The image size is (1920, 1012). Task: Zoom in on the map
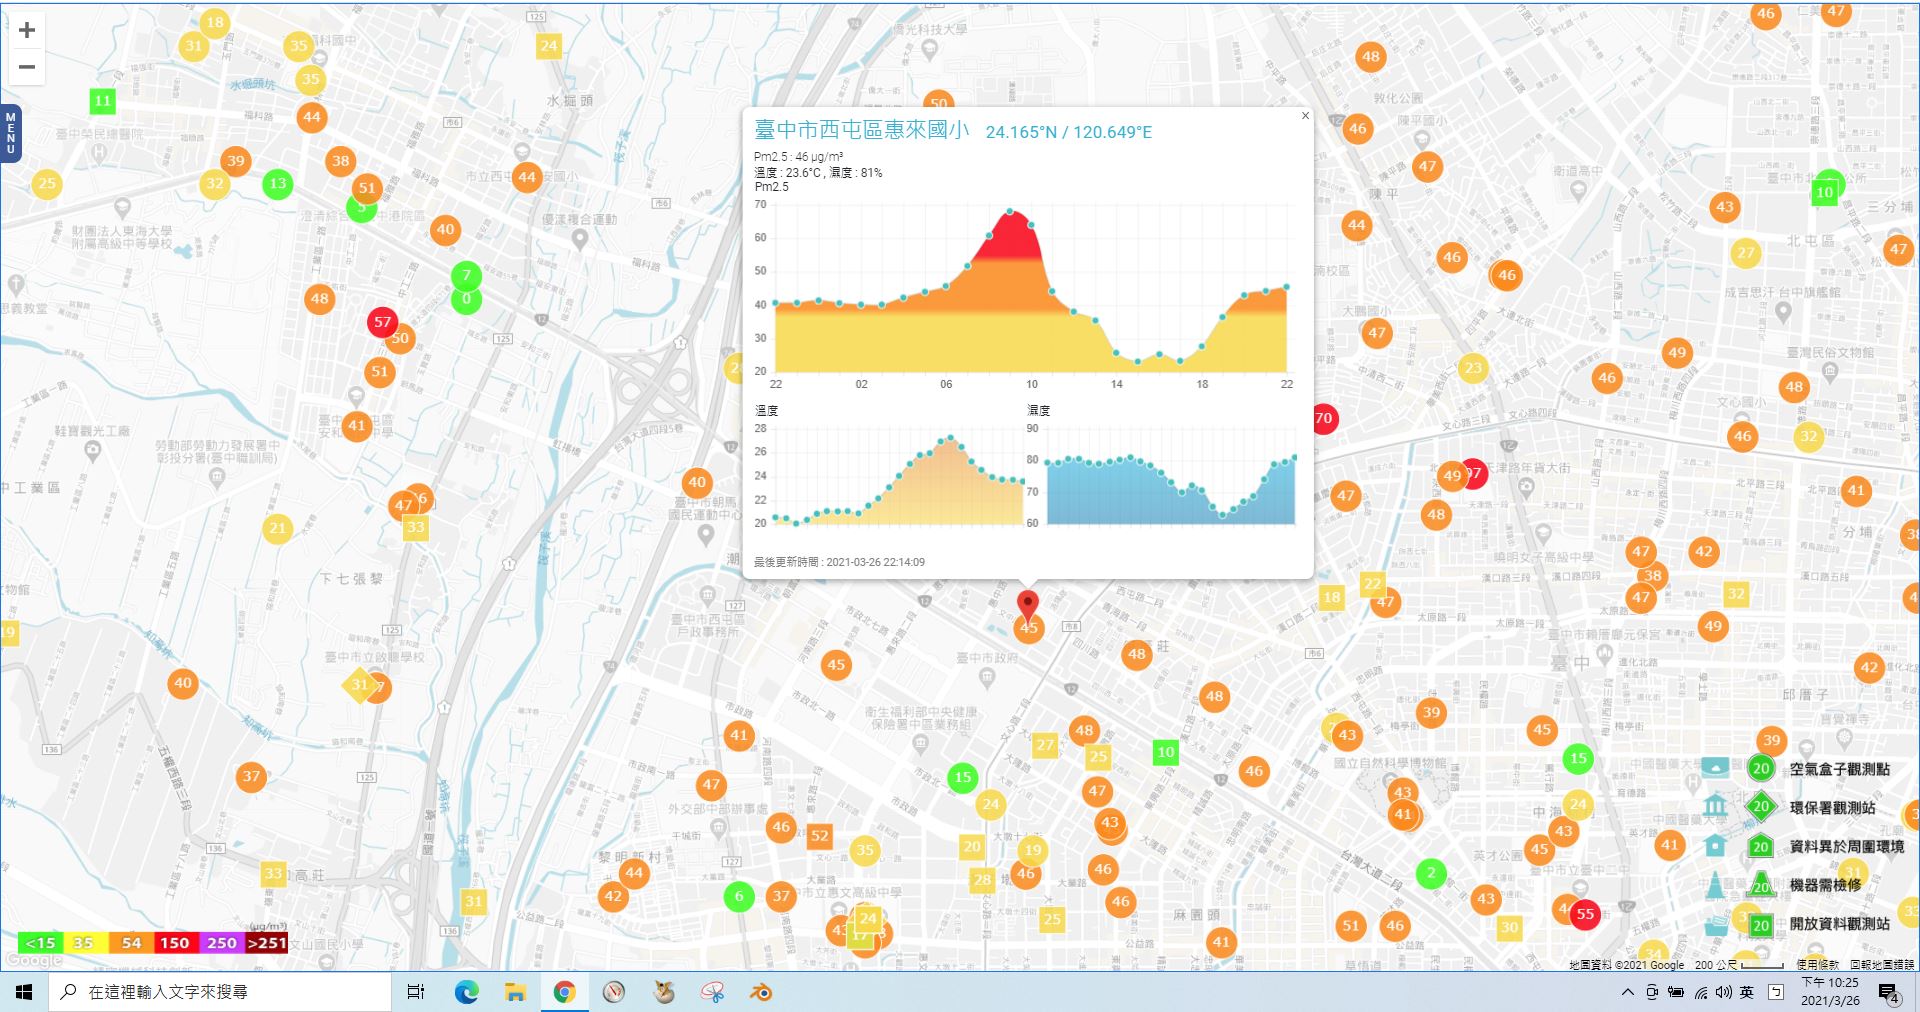[27, 30]
